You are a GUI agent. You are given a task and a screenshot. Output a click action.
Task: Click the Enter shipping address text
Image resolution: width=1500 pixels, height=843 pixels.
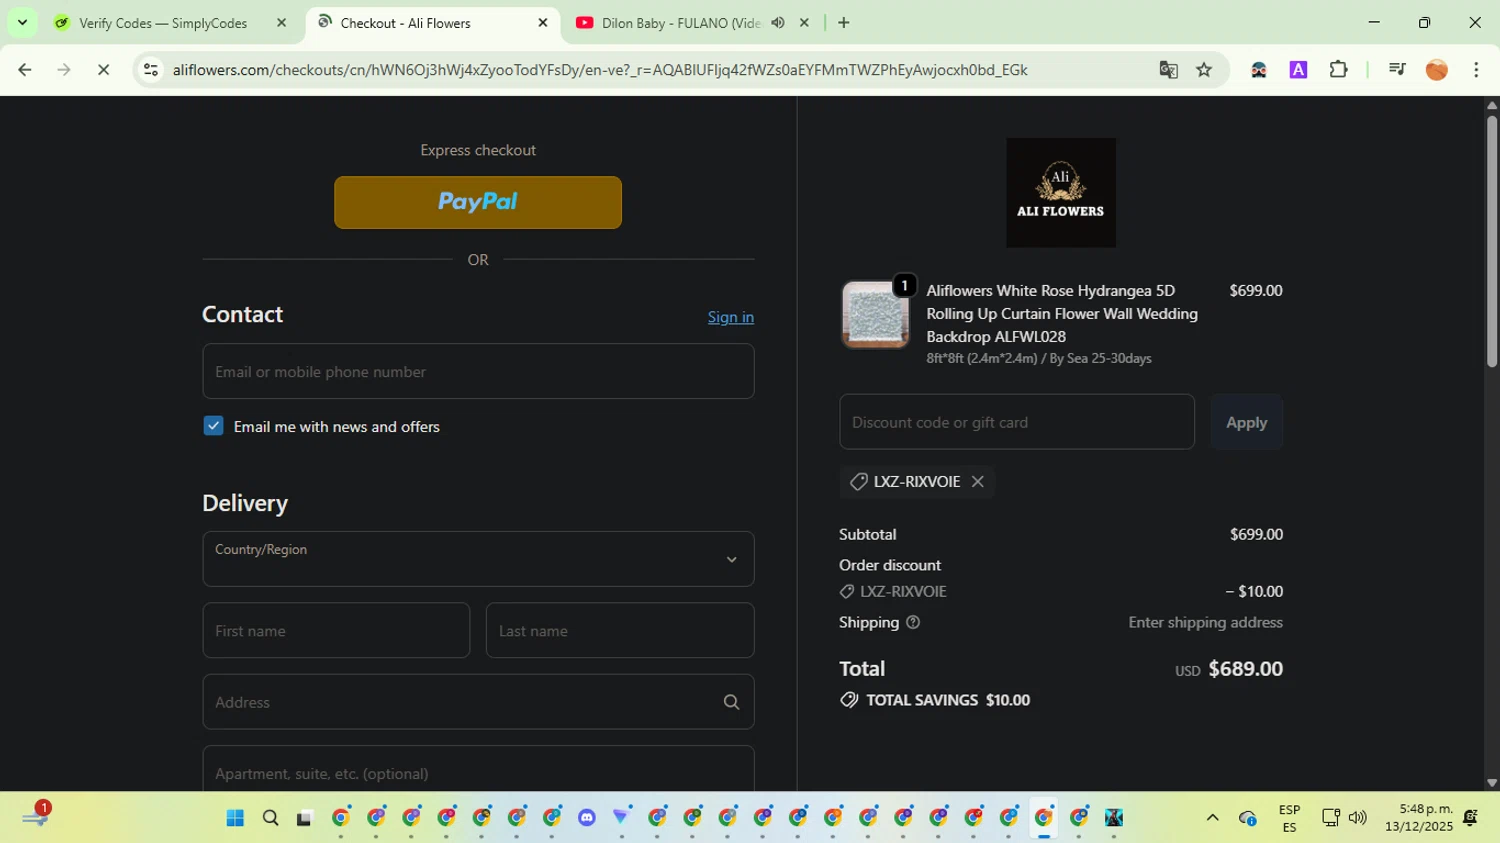coord(1205,622)
